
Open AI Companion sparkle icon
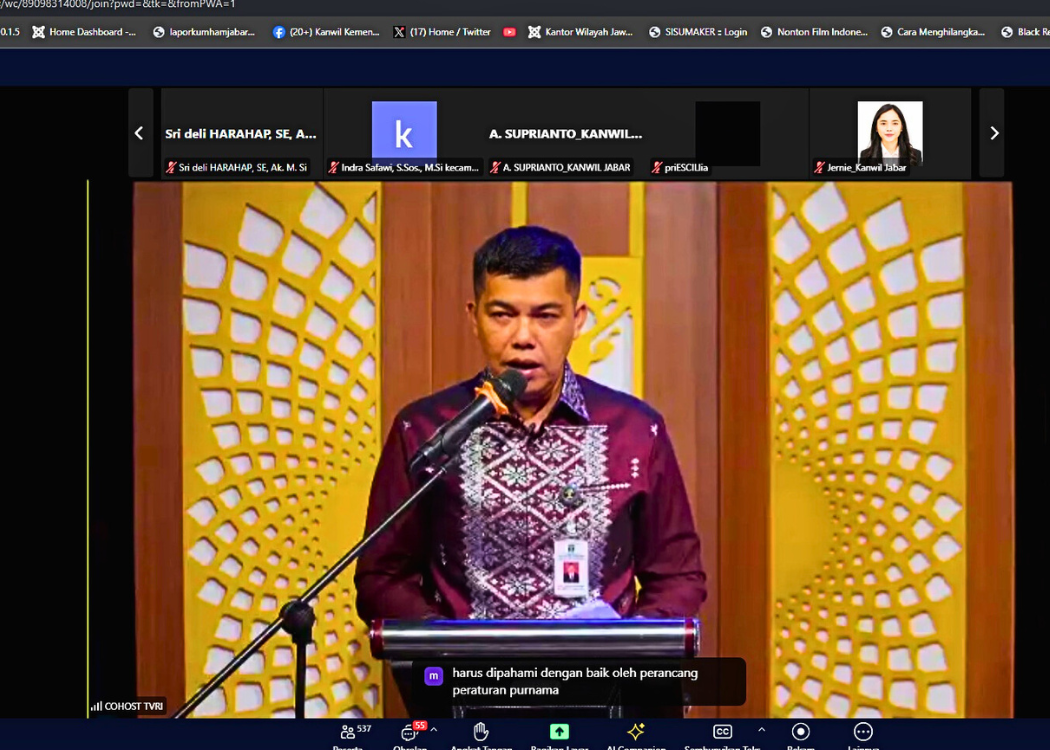(x=635, y=733)
